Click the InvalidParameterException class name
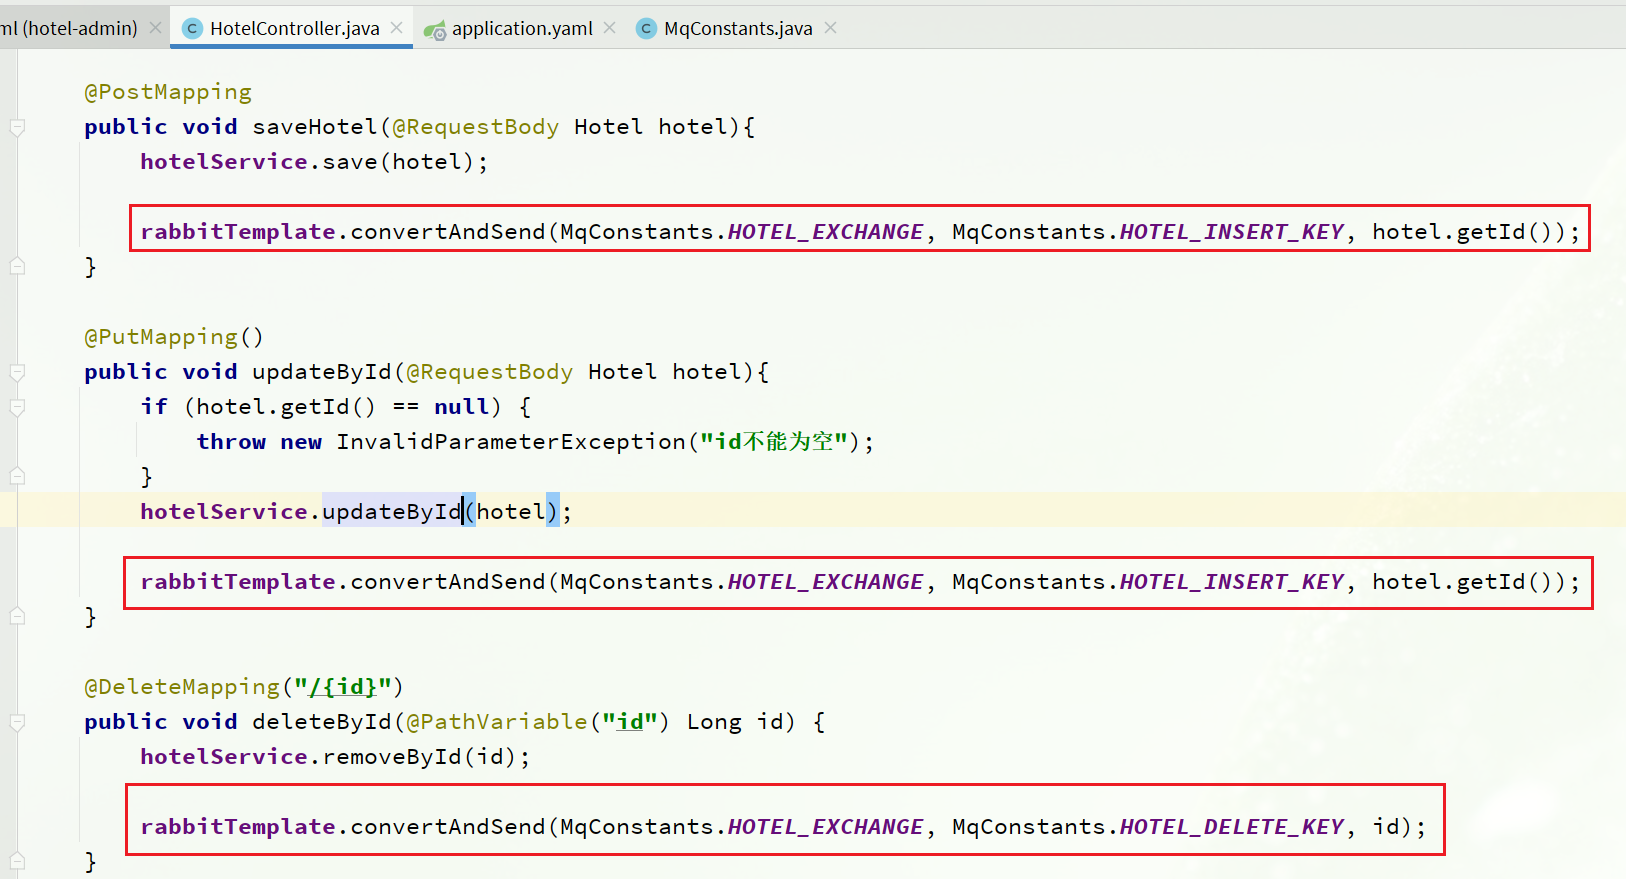The height and width of the screenshot is (879, 1626). (x=511, y=442)
